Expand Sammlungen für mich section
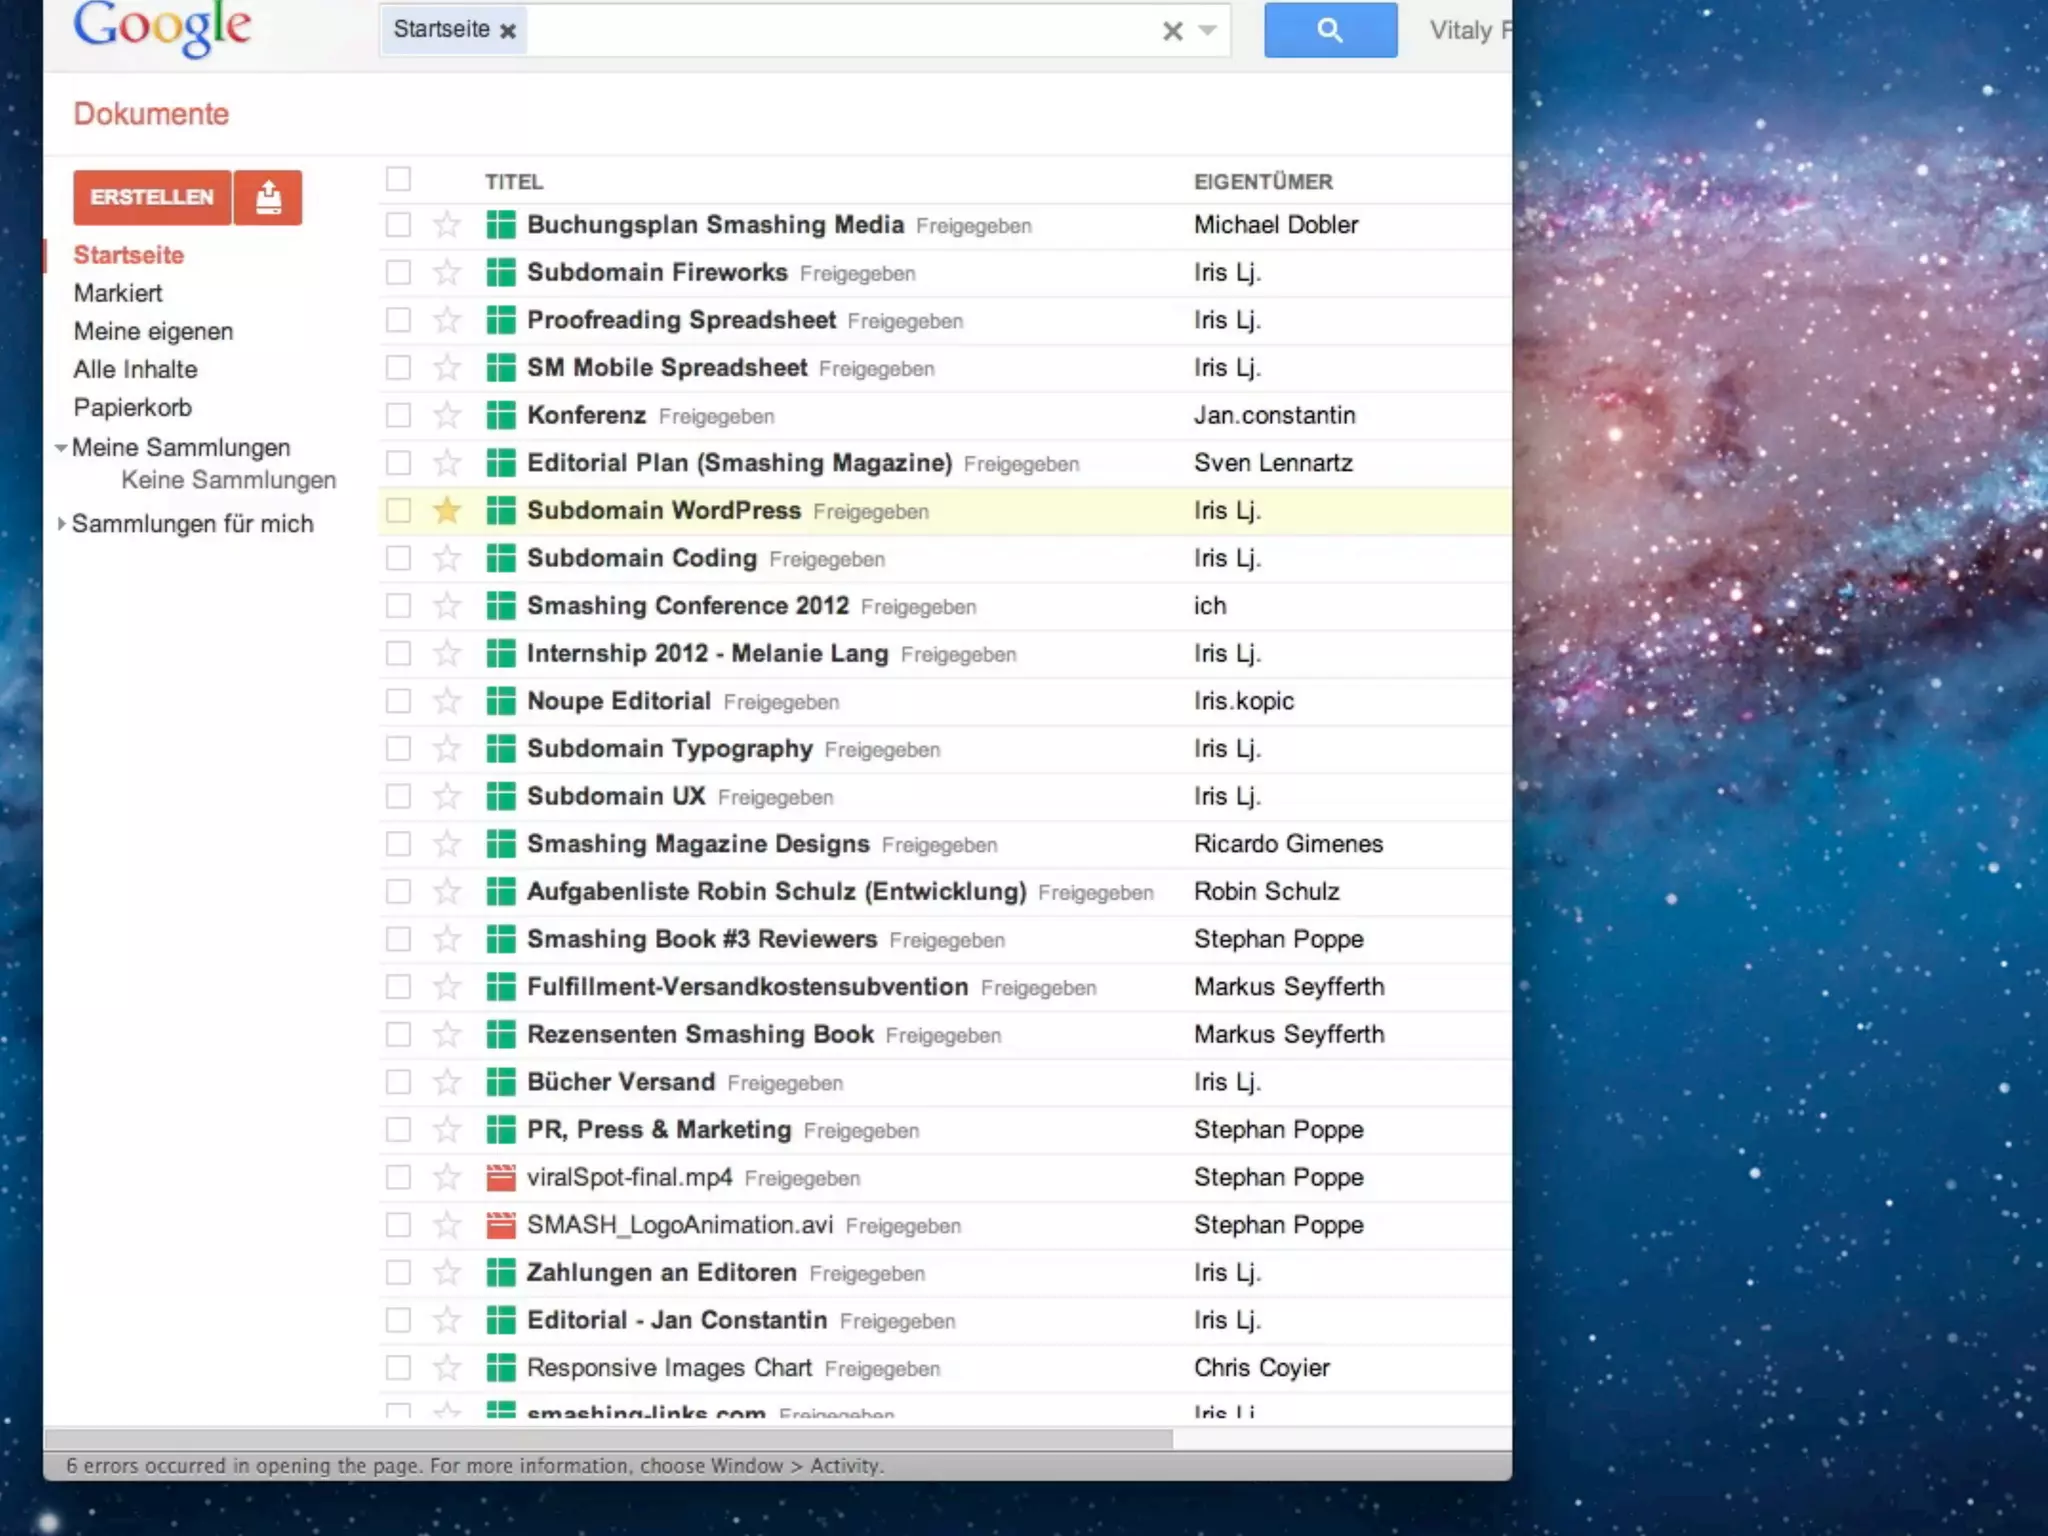The image size is (2048, 1536). 61,524
